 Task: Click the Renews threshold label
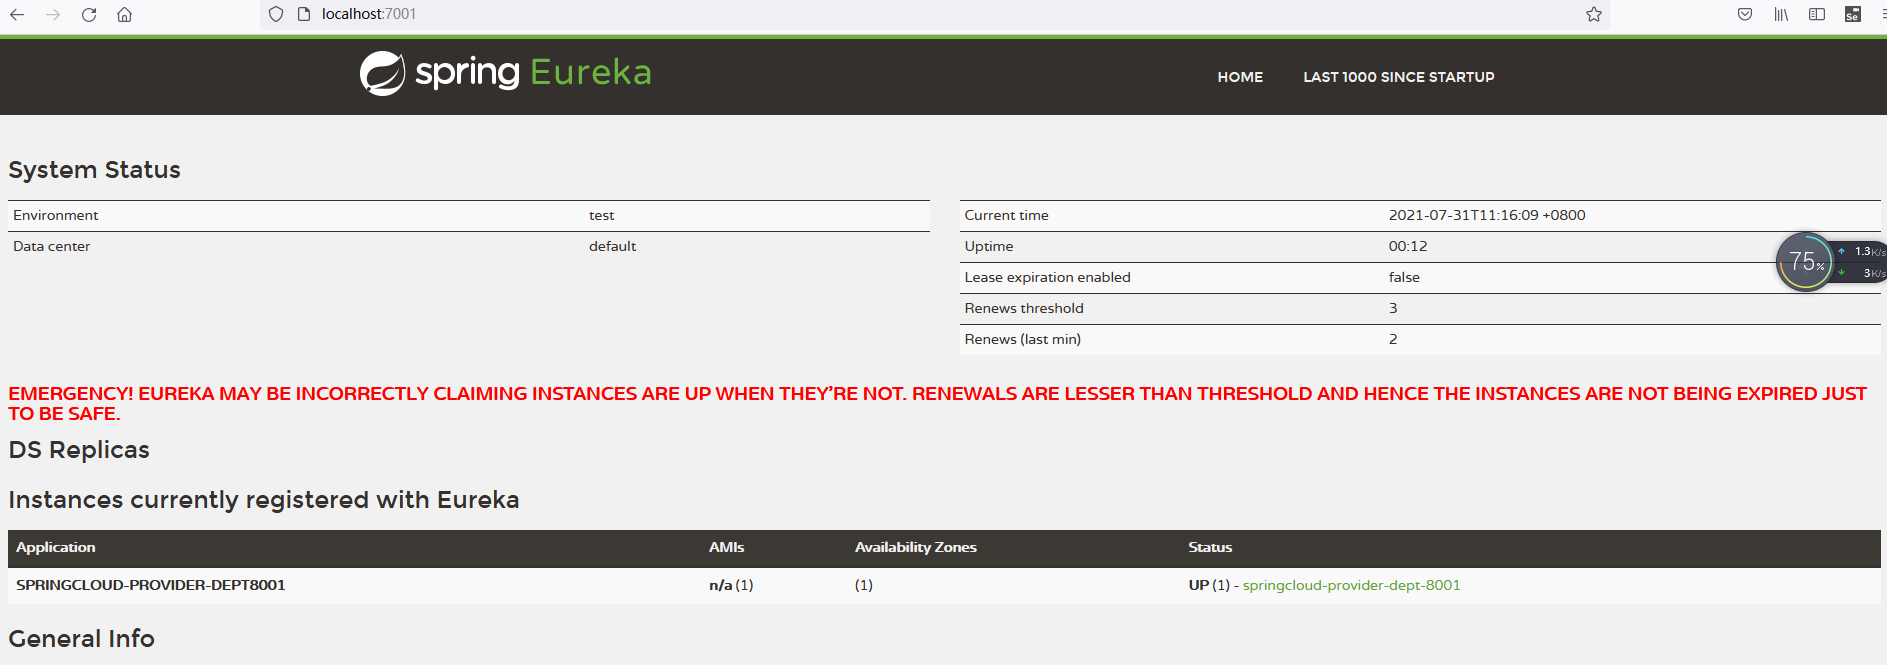pos(1024,308)
